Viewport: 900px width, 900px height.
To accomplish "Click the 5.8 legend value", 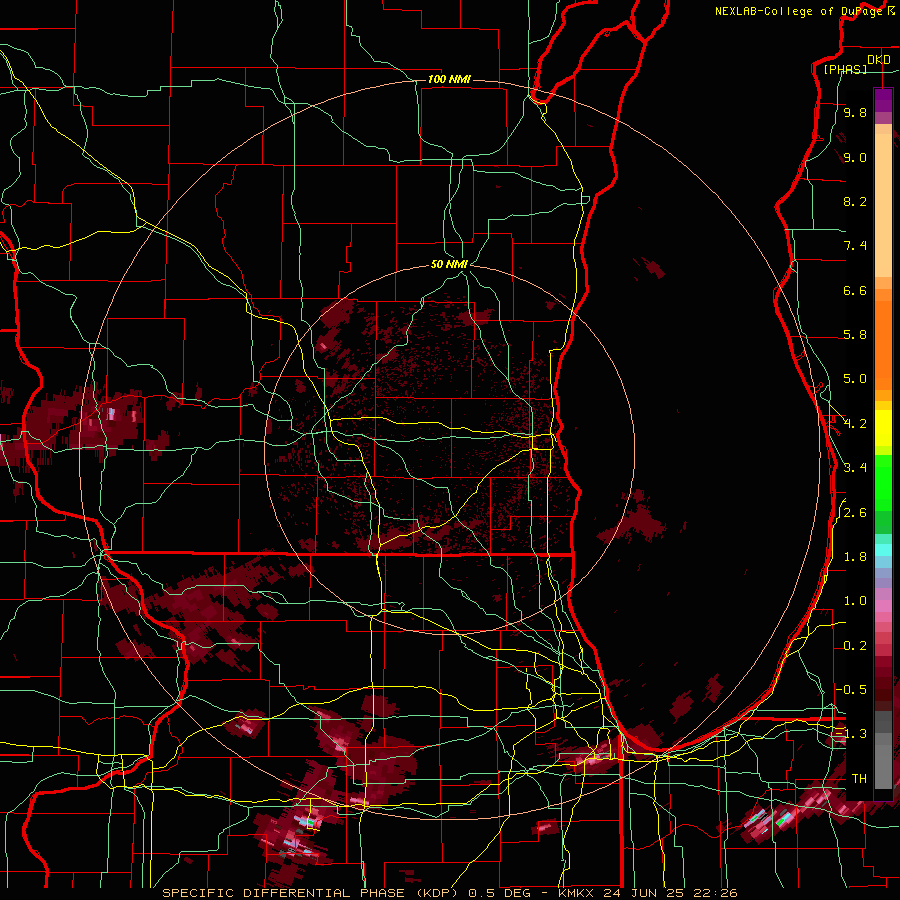I will tap(855, 335).
